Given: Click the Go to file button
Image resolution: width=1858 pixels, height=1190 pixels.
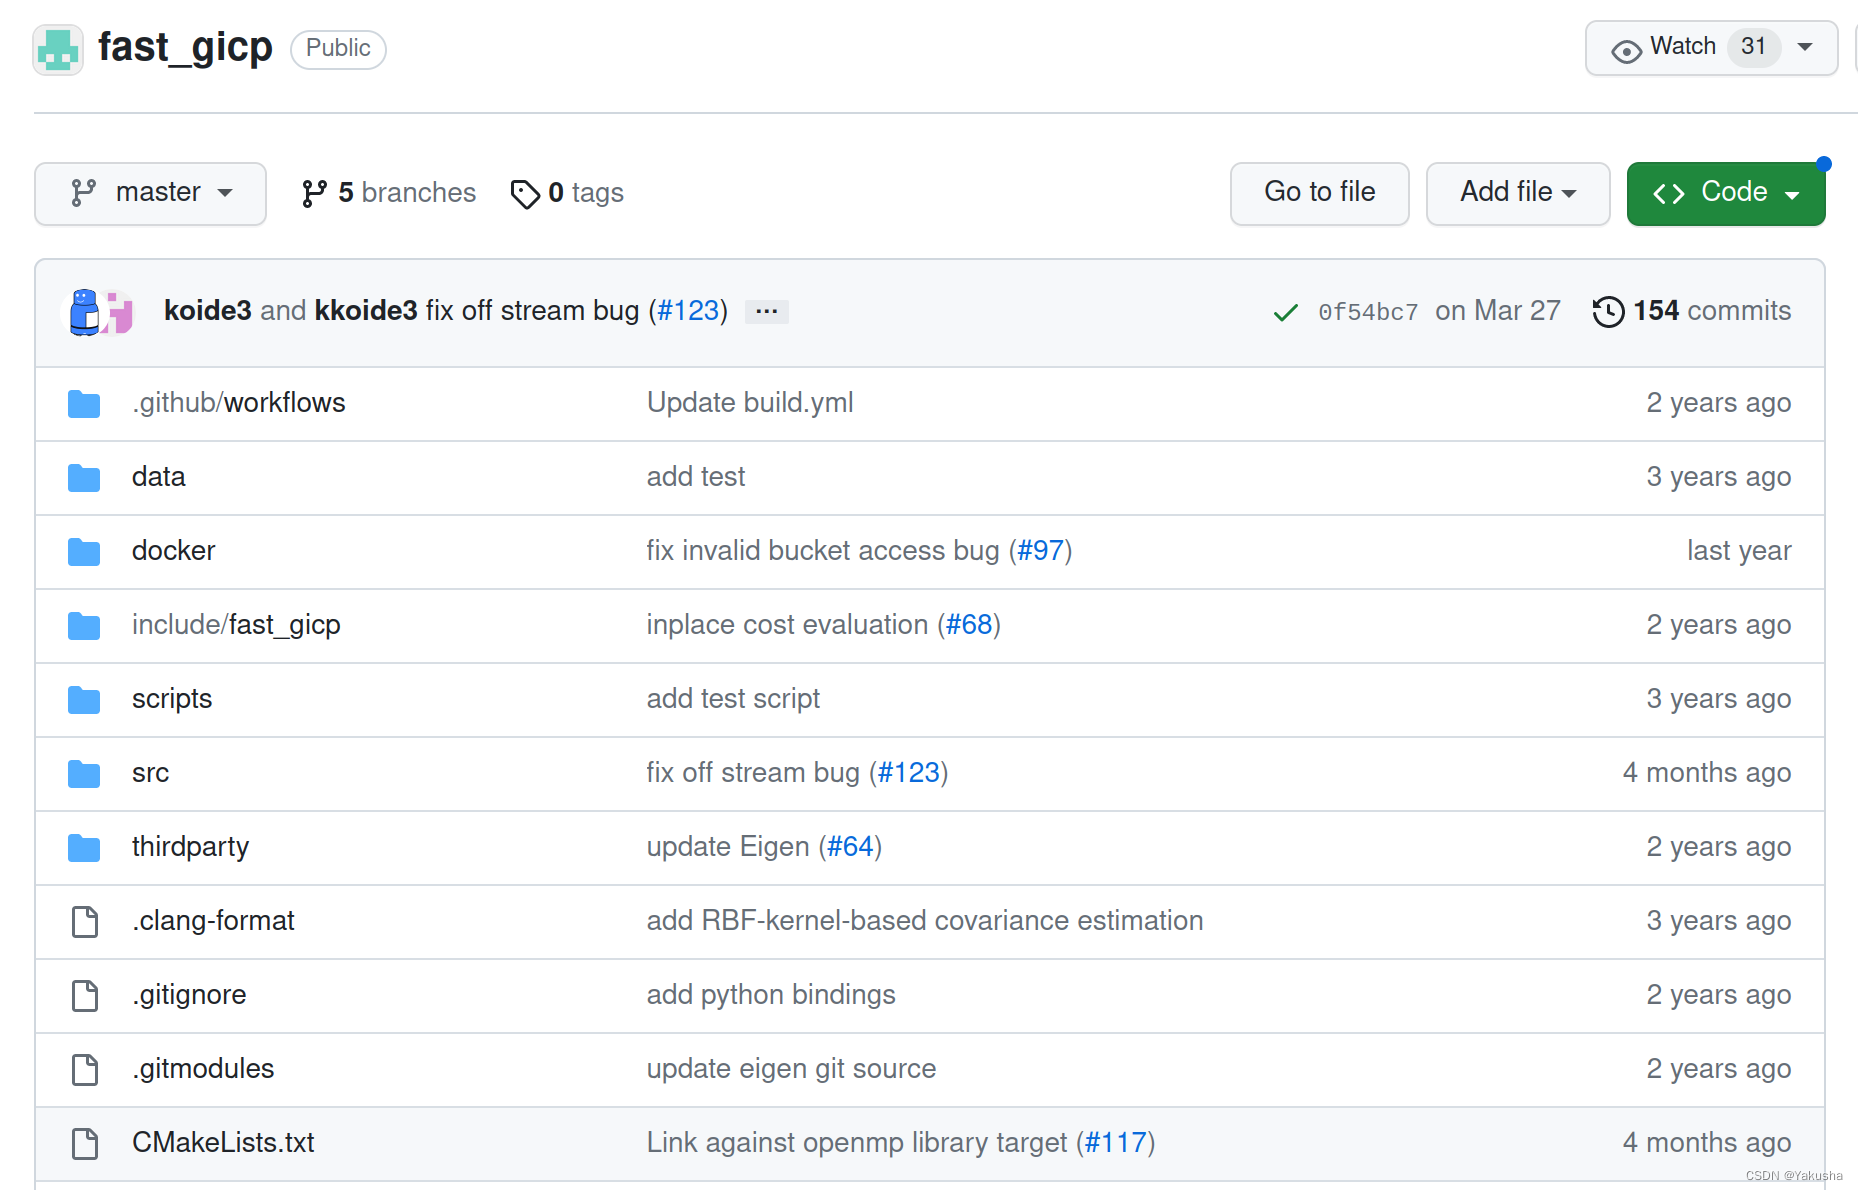Looking at the screenshot, I should tap(1319, 193).
